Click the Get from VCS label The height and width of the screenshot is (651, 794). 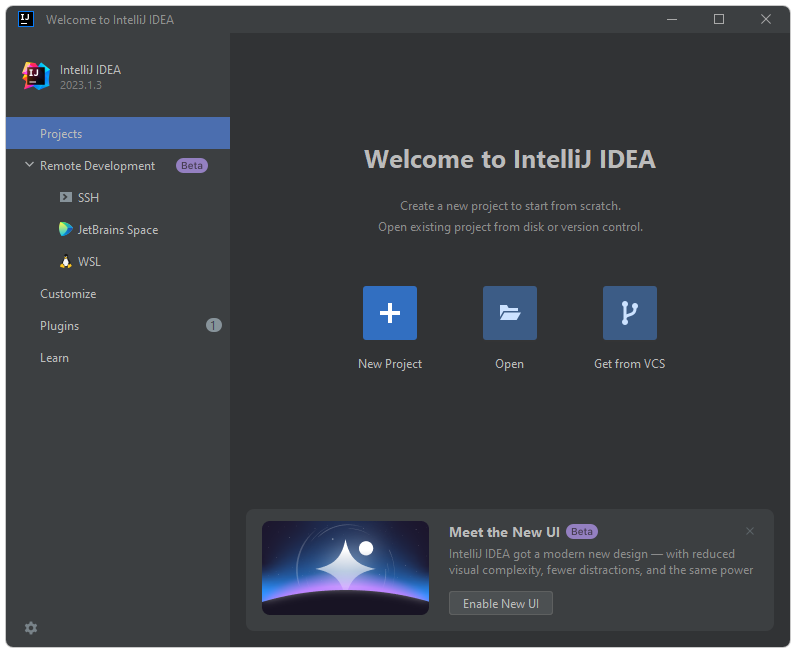point(629,364)
